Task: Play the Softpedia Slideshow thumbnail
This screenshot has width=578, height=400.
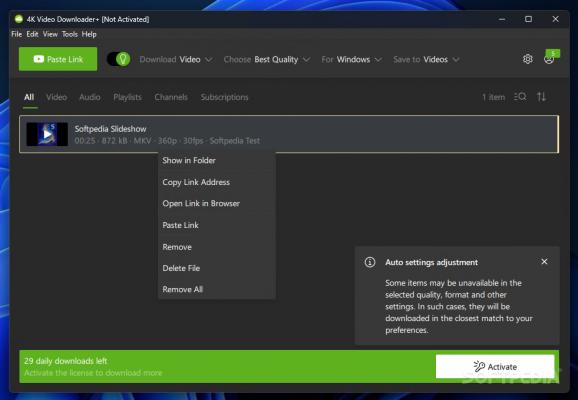Action: pyautogui.click(x=47, y=134)
